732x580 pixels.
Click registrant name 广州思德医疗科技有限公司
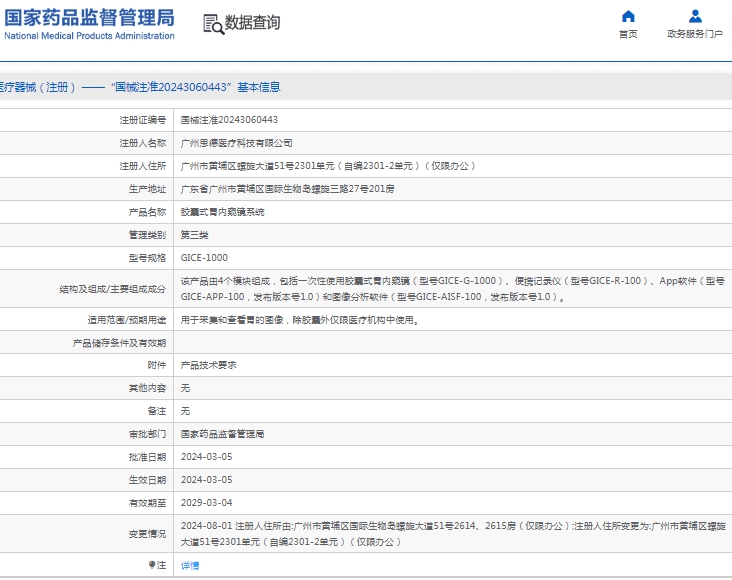(236, 143)
